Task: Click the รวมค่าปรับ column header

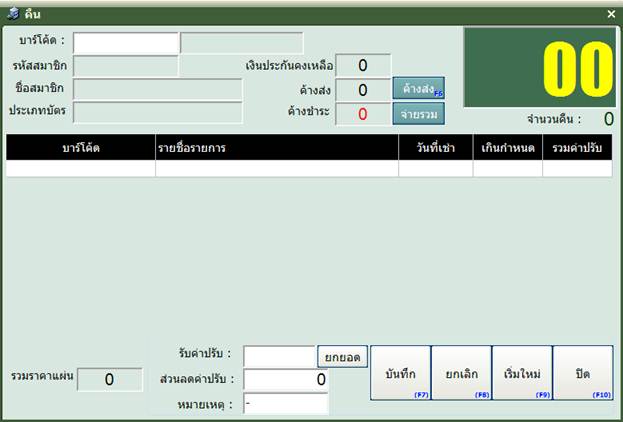Action: tap(577, 148)
